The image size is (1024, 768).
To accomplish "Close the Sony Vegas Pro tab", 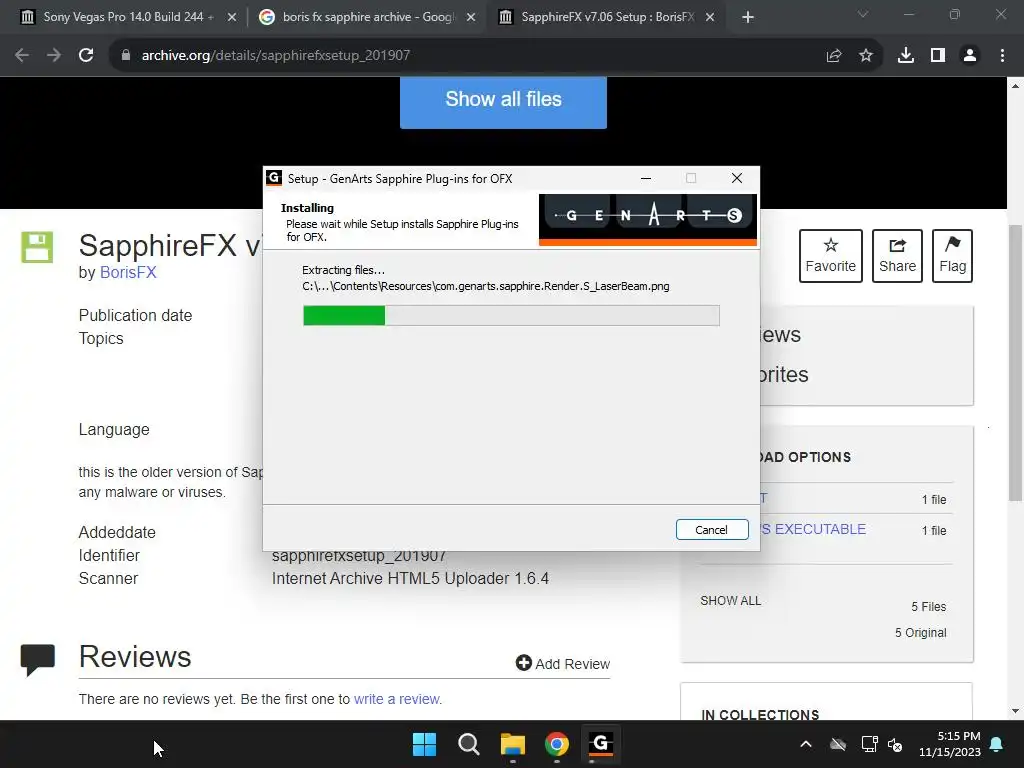I will (x=231, y=18).
